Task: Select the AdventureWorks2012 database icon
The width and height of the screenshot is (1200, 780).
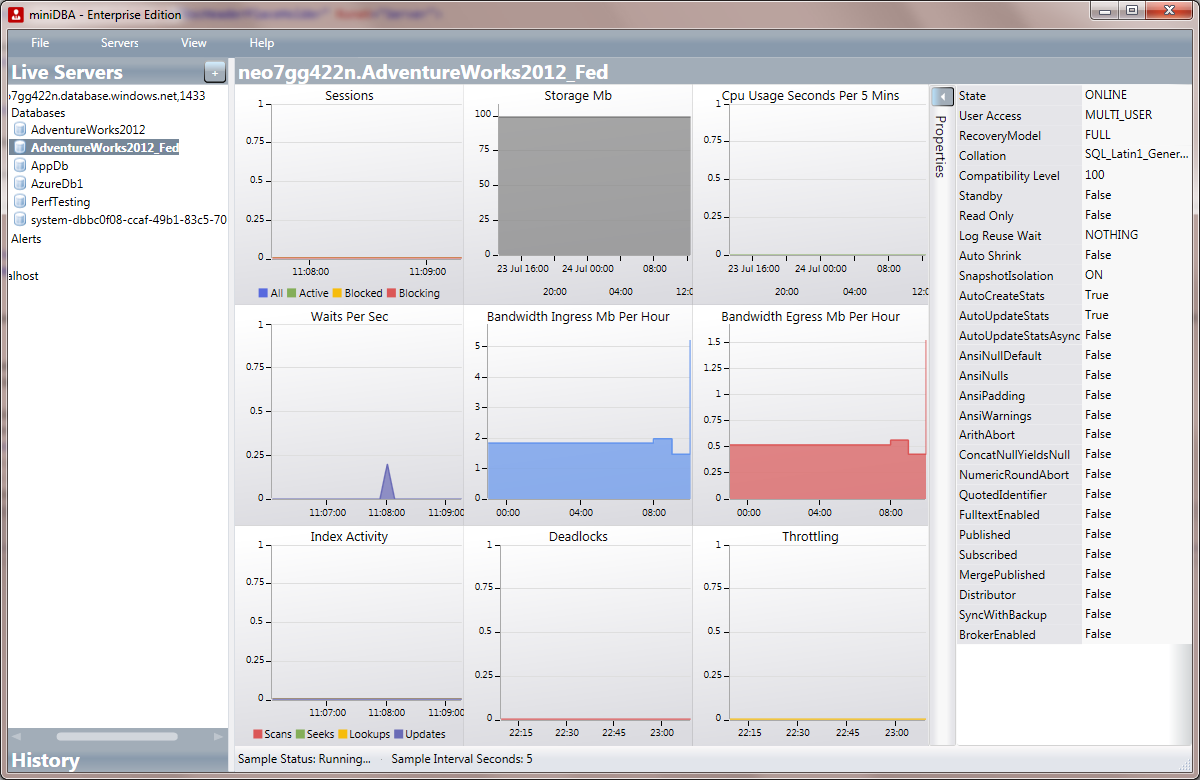Action: click(x=19, y=130)
